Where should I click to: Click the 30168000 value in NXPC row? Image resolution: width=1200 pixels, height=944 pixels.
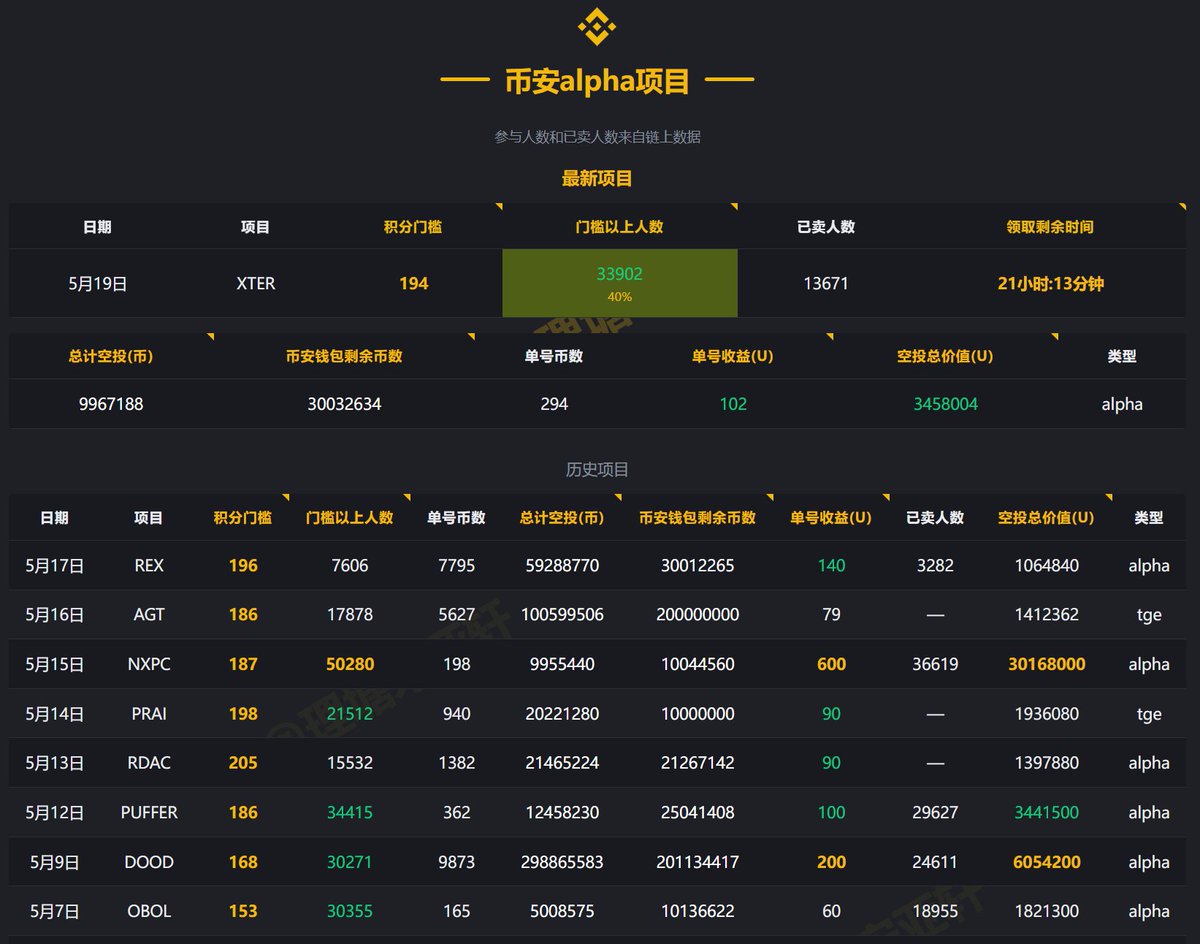(x=1047, y=664)
